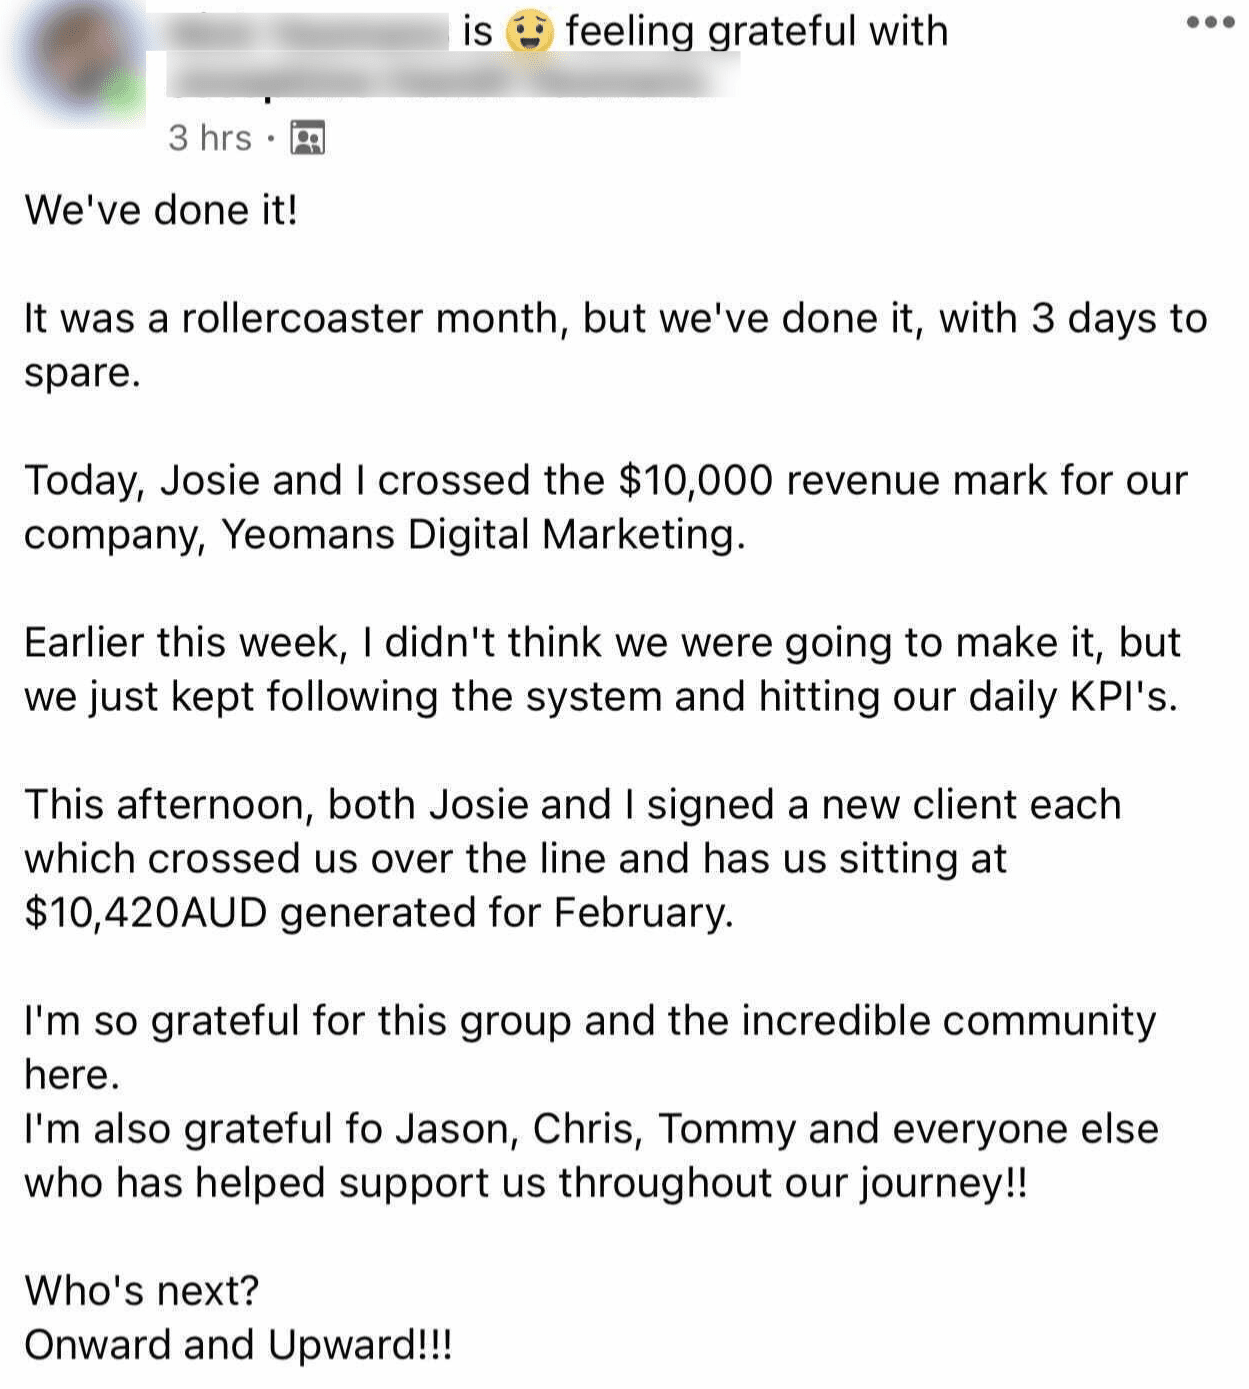
Task: Click the group audience icon beside 3 hrs
Action: click(x=307, y=137)
